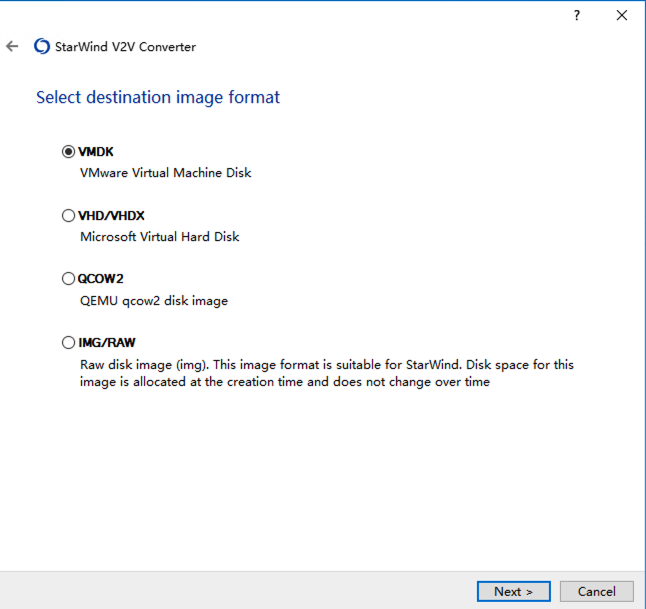Screen dimensions: 646x609
Task: Click the 'StarWind V2V Converter' title text
Action: pos(125,47)
